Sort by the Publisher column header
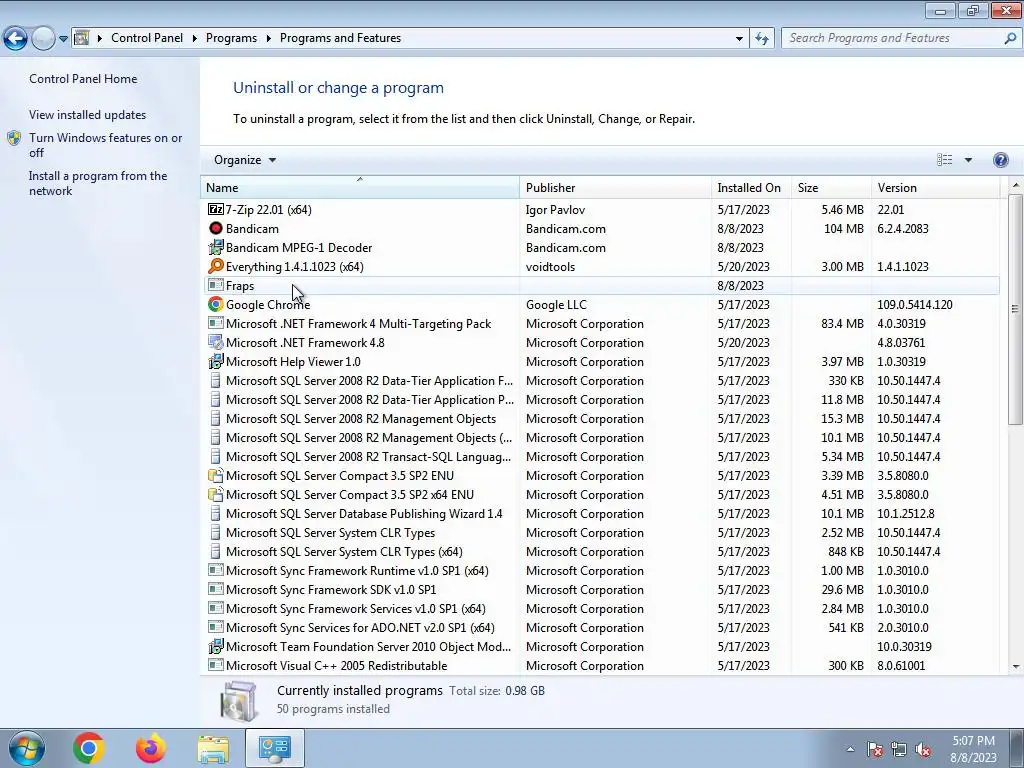1024x768 pixels. point(615,187)
